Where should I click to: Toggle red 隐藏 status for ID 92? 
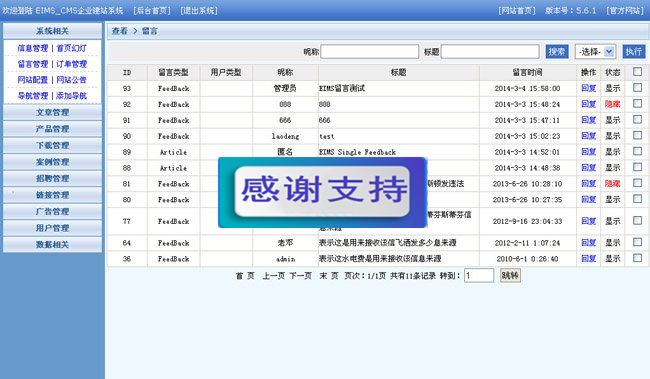pyautogui.click(x=613, y=104)
